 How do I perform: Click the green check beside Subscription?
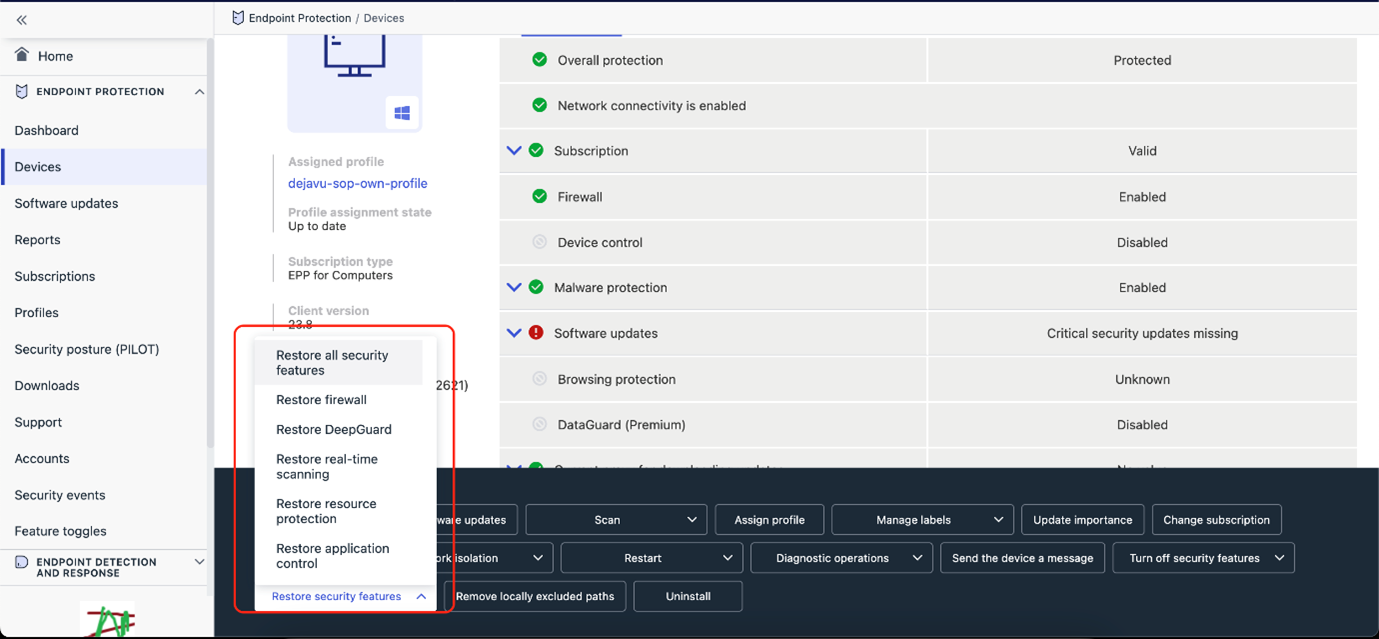536,150
